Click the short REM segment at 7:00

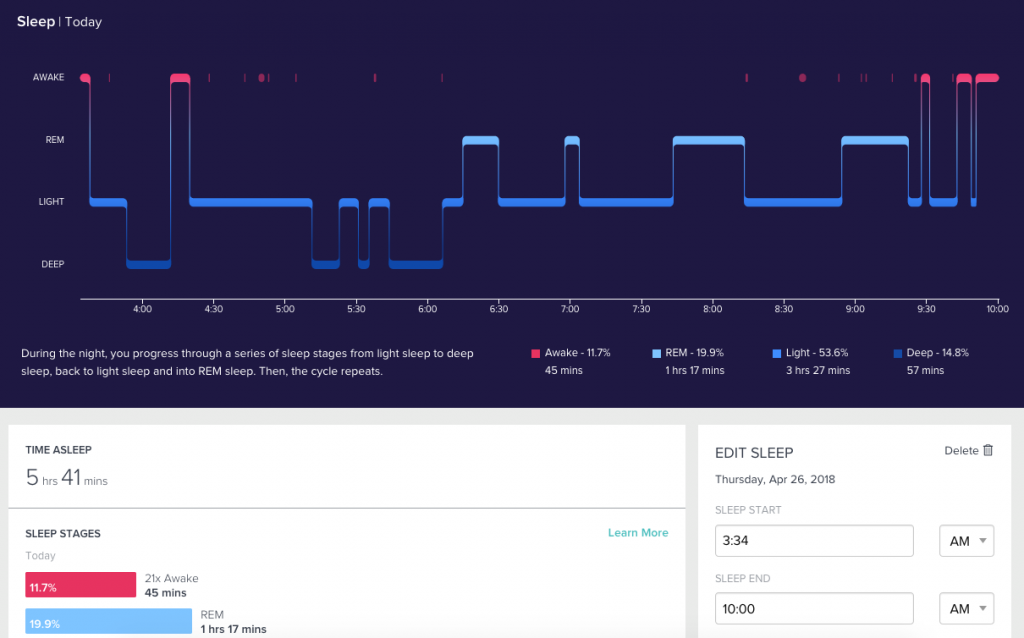pos(572,140)
